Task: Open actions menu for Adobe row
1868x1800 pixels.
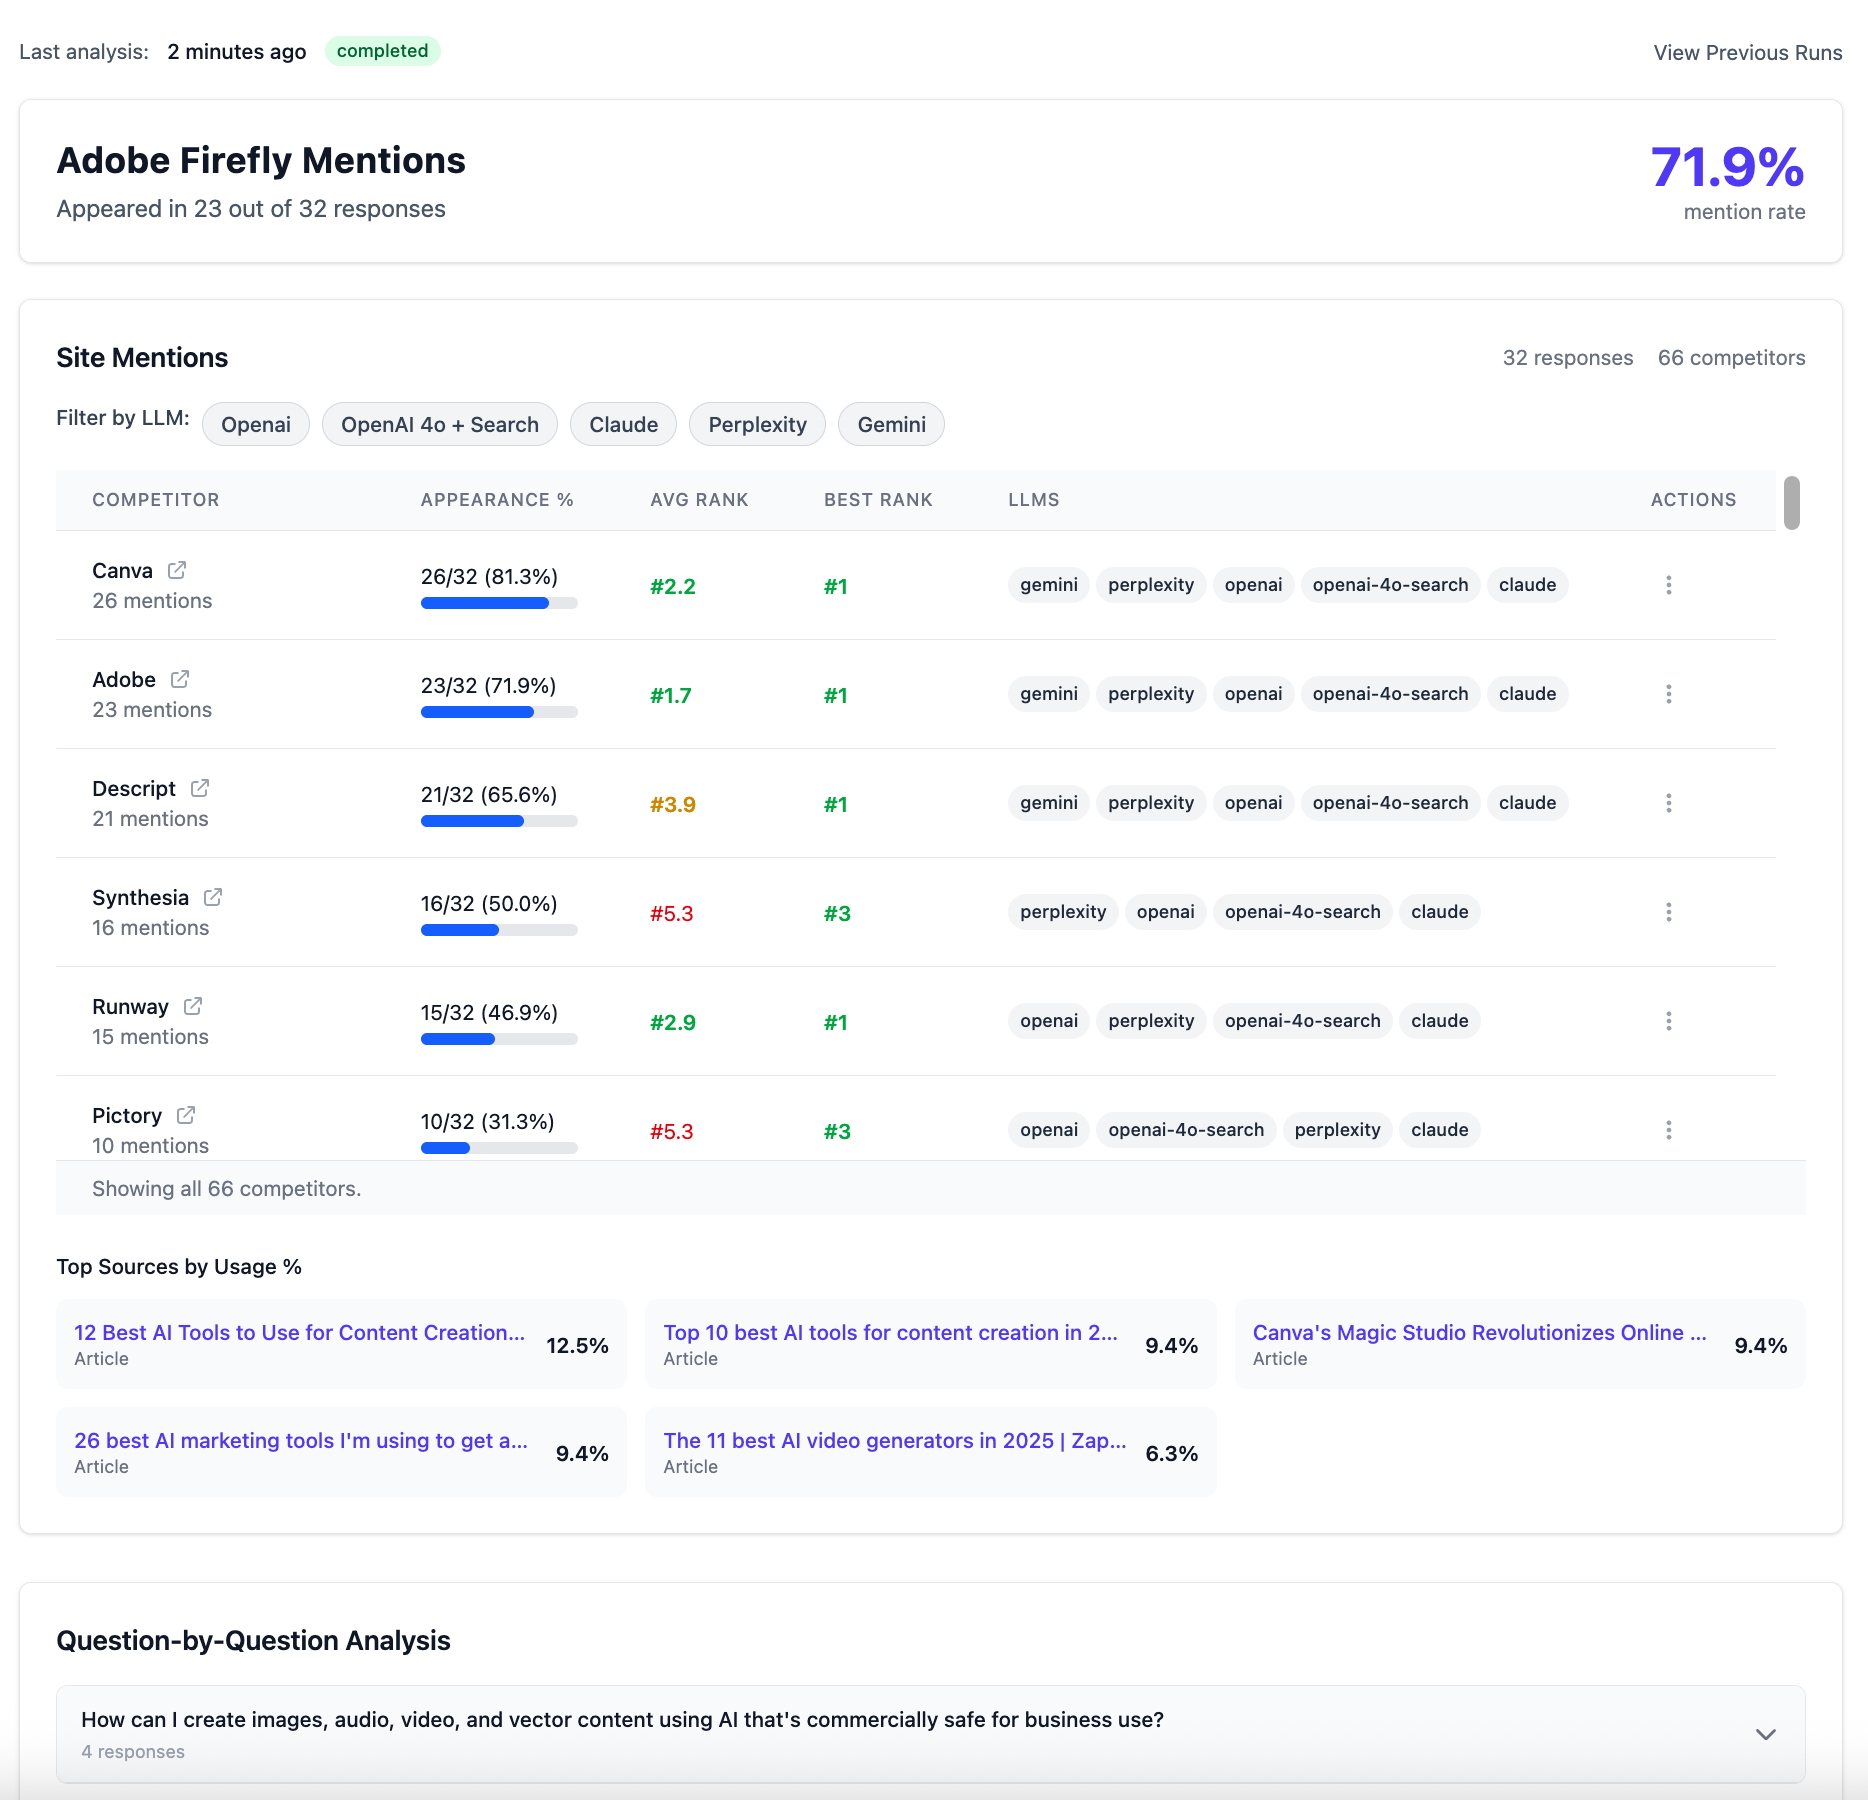Action: [1668, 694]
